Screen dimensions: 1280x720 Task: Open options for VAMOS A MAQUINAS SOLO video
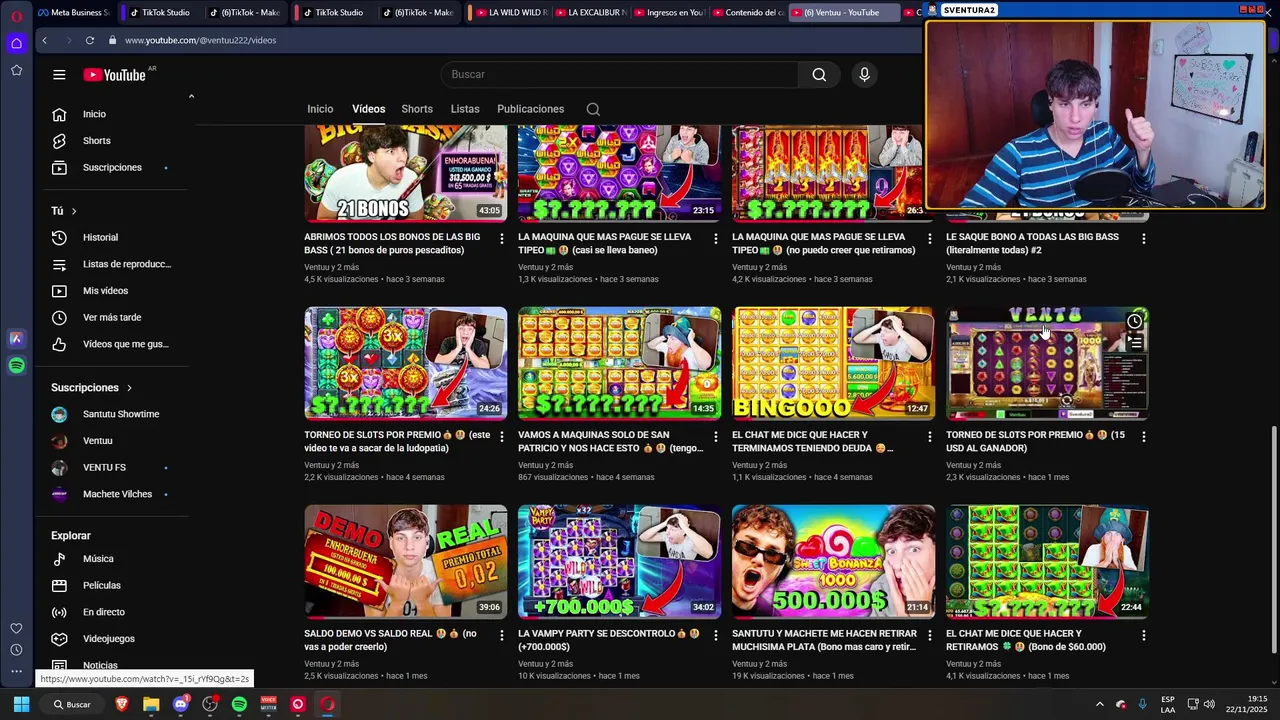pos(715,437)
